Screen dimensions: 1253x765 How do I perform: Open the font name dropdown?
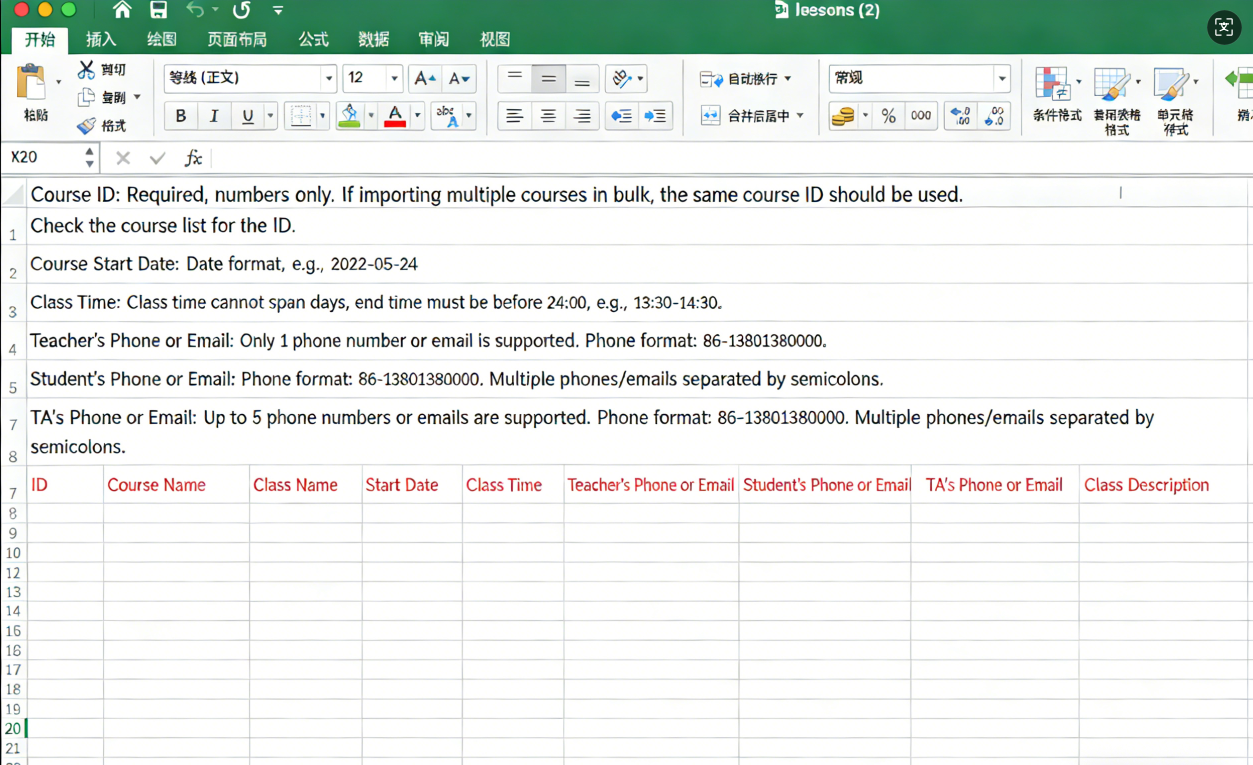pos(328,78)
